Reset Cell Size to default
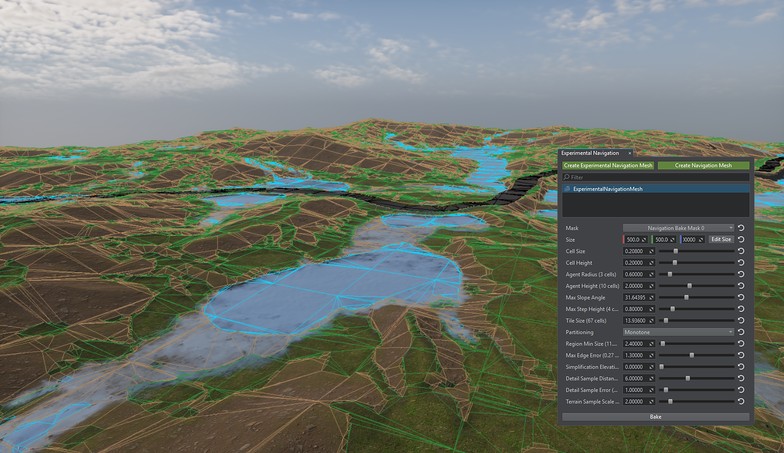 tap(741, 251)
